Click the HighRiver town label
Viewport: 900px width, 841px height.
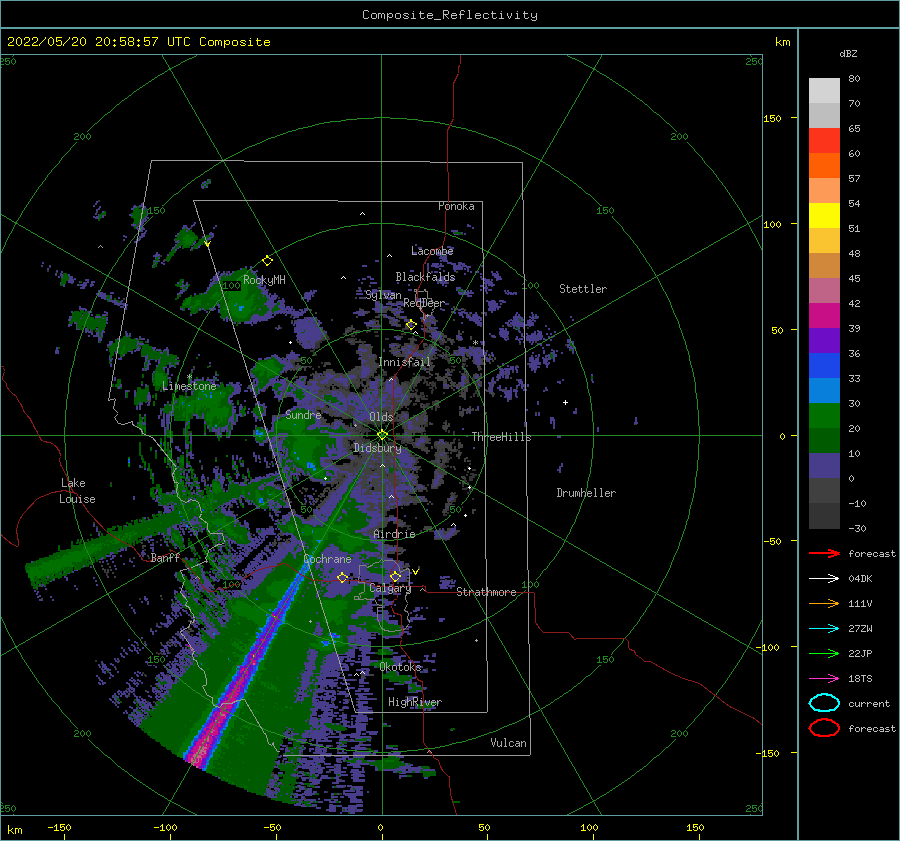(415, 702)
